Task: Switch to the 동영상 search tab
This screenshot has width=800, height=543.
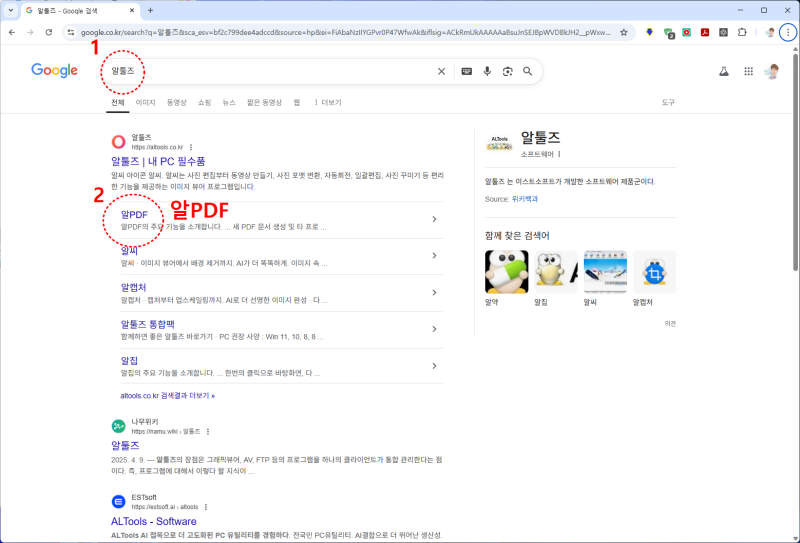Action: (177, 103)
